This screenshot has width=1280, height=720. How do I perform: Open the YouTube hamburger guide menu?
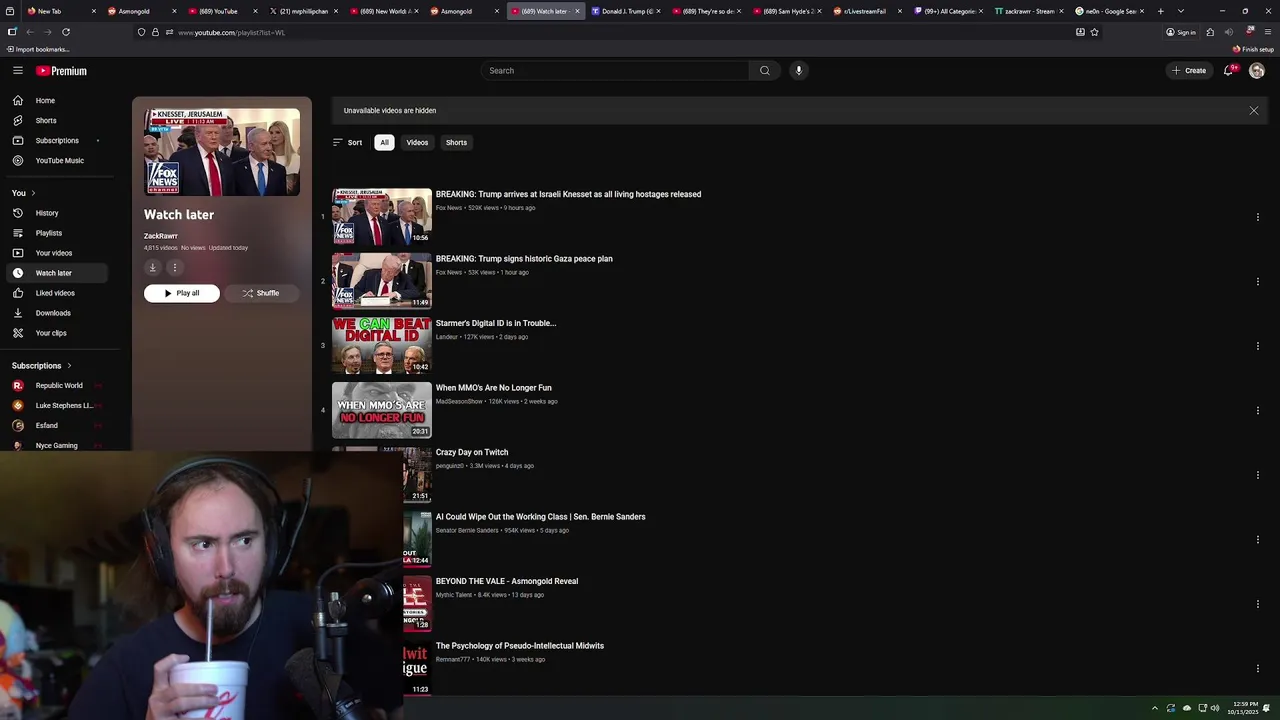[18, 70]
